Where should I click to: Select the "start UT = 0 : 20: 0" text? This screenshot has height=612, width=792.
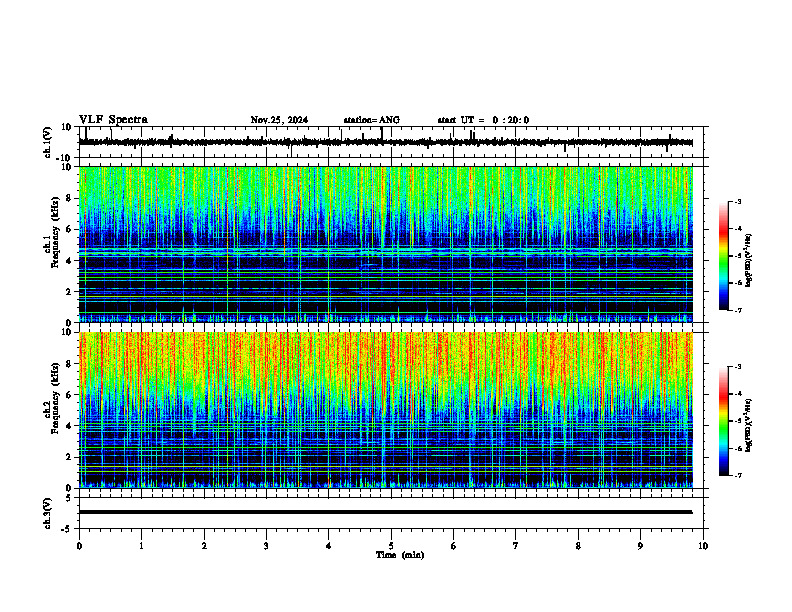(x=483, y=120)
